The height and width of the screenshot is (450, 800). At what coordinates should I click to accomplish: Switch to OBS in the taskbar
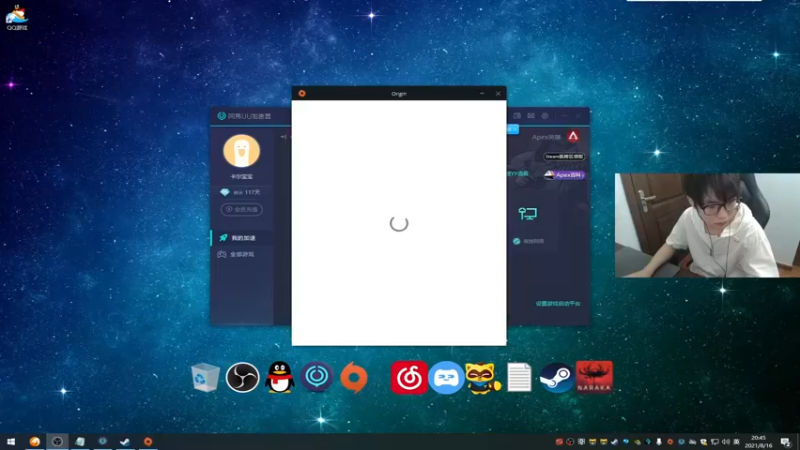point(57,442)
